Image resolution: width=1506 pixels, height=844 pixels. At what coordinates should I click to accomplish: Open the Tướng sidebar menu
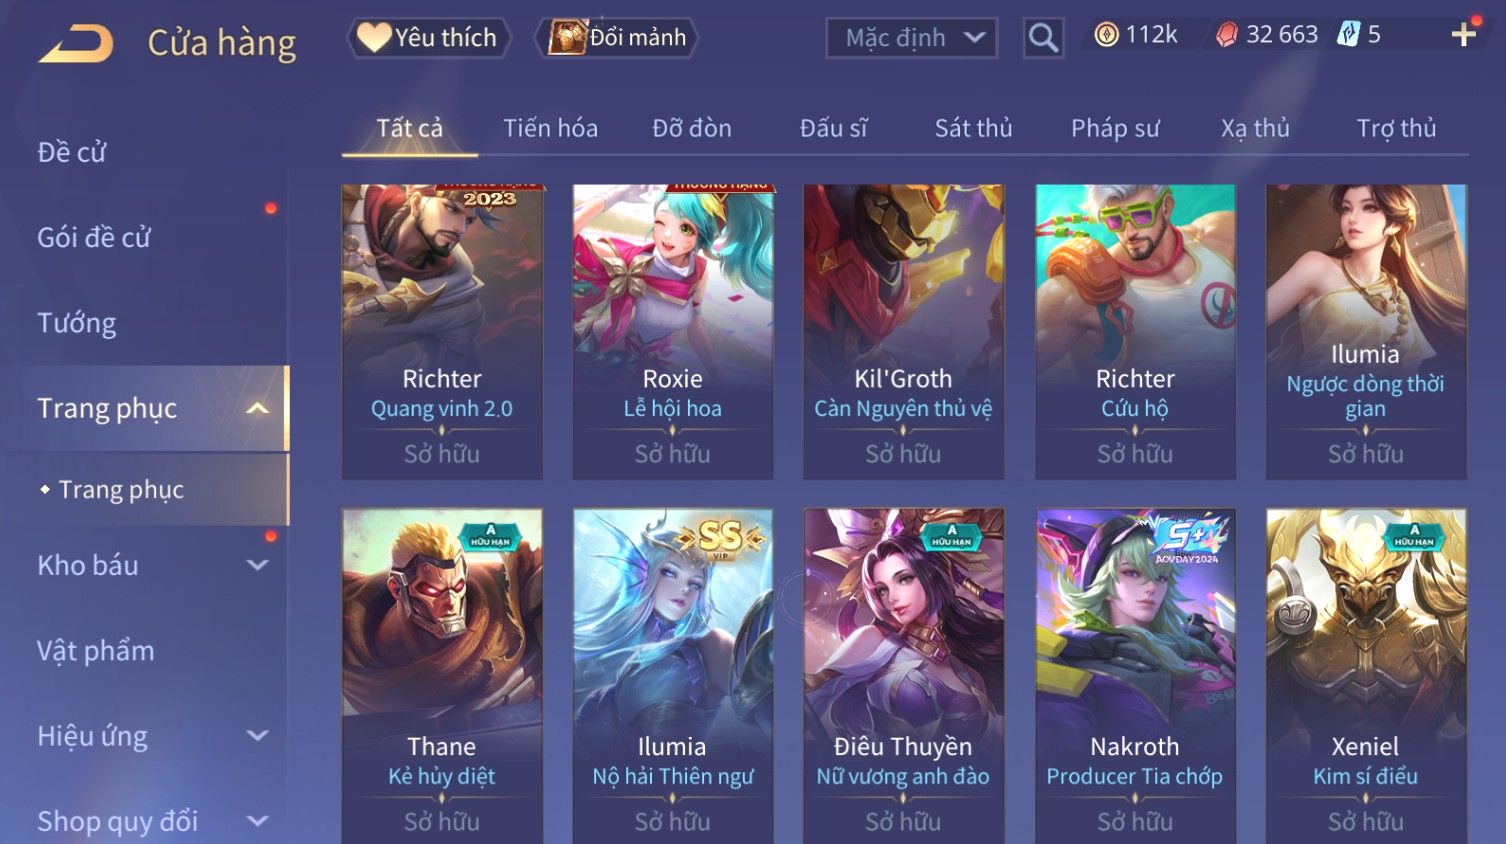[x=77, y=323]
